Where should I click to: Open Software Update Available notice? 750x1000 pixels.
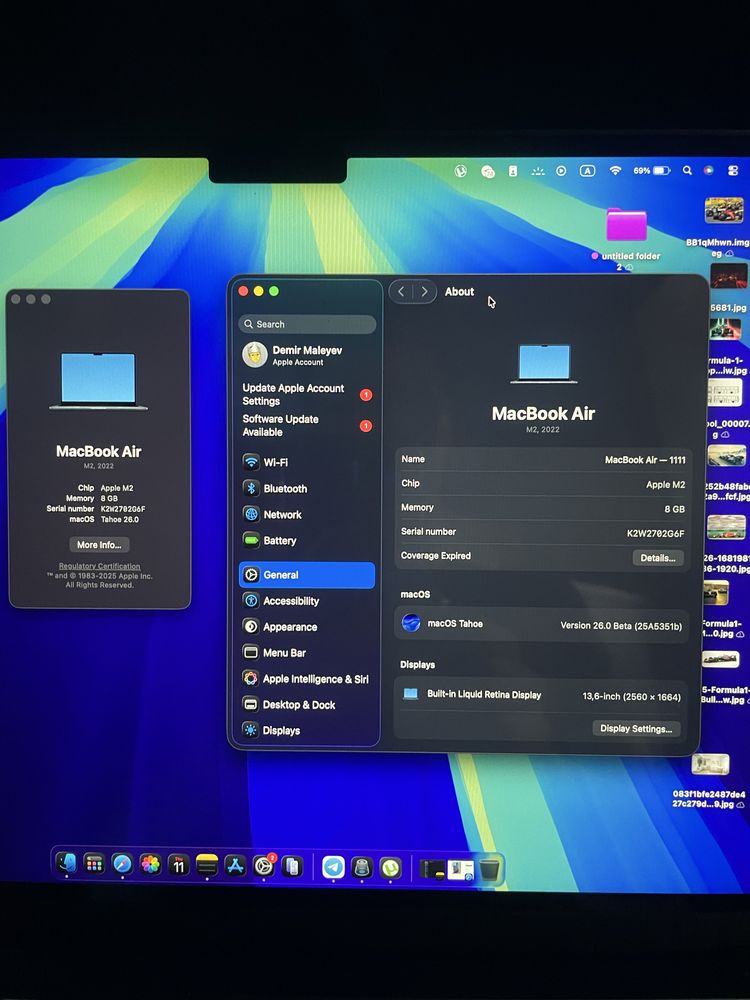point(307,425)
